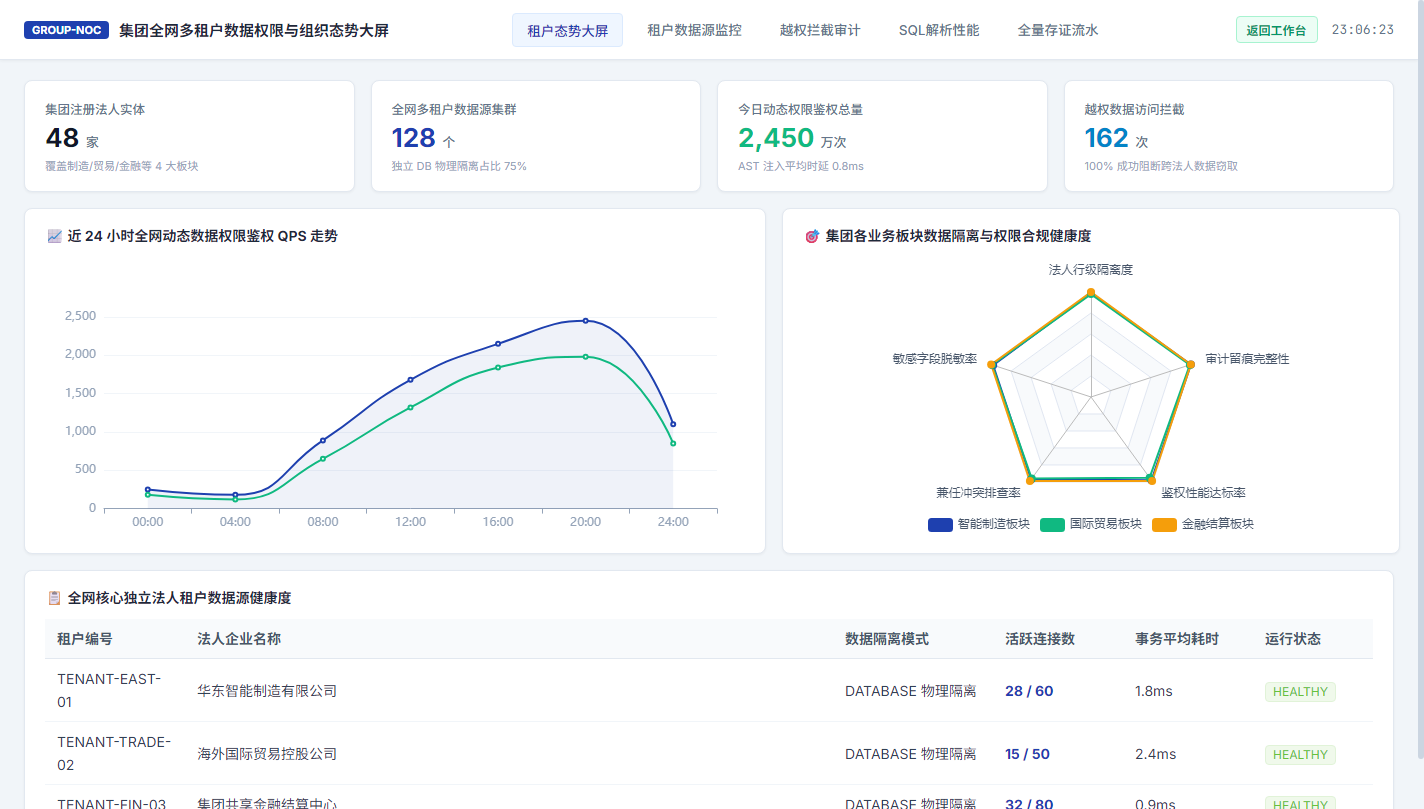
Task: Click the radar axis label 鉴权性能达标率
Action: click(1203, 493)
